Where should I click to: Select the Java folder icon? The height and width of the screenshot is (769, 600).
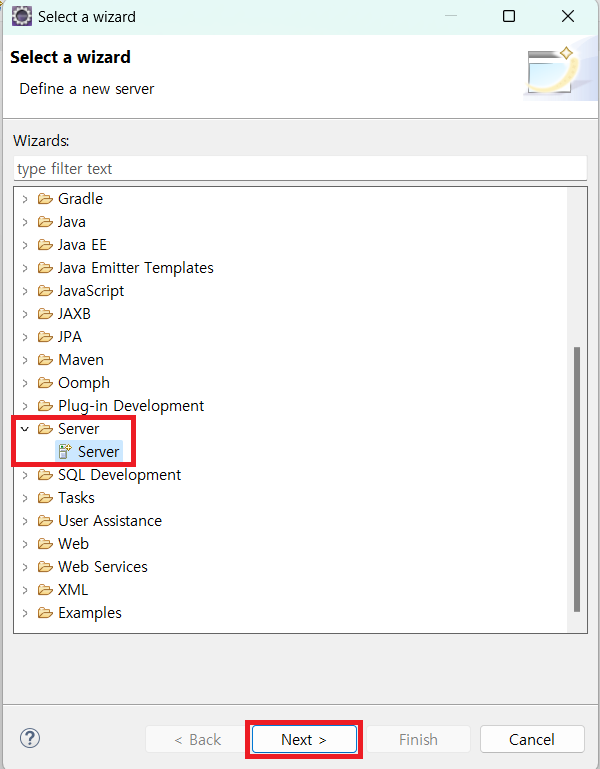click(x=45, y=222)
